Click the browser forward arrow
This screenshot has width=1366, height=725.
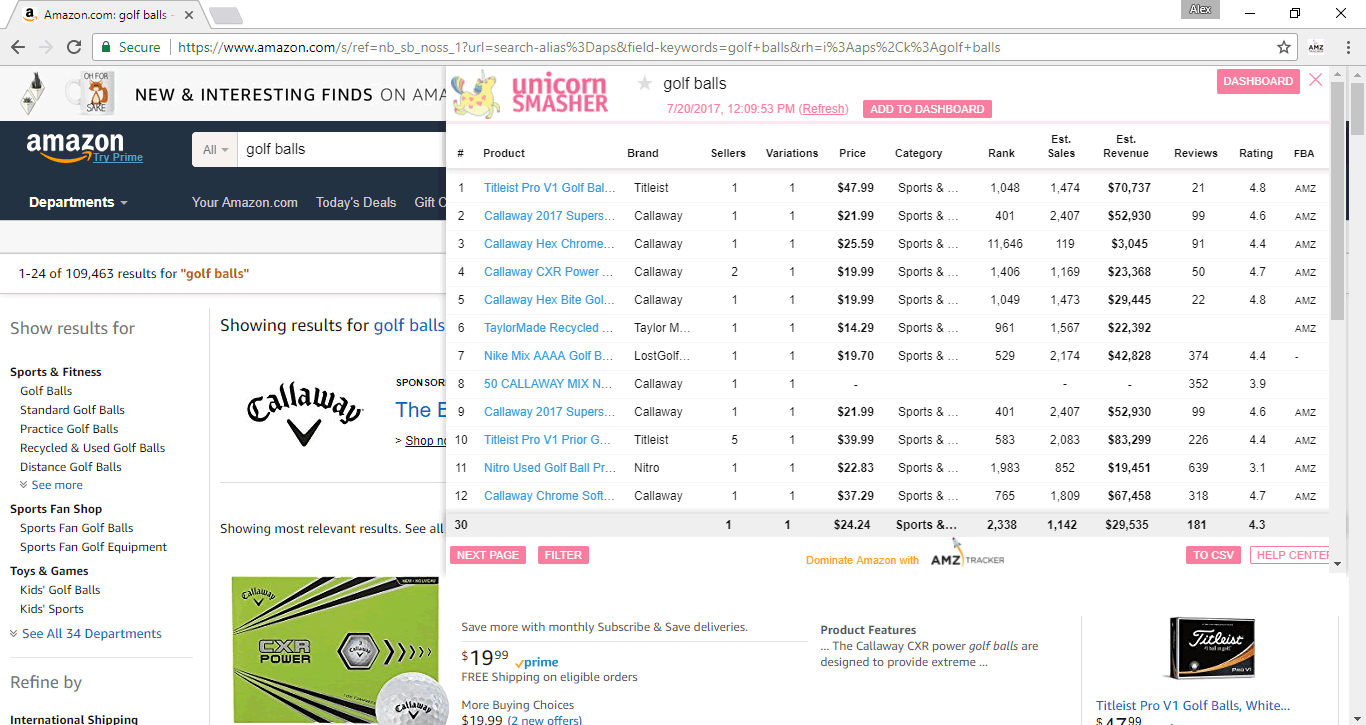[x=46, y=47]
